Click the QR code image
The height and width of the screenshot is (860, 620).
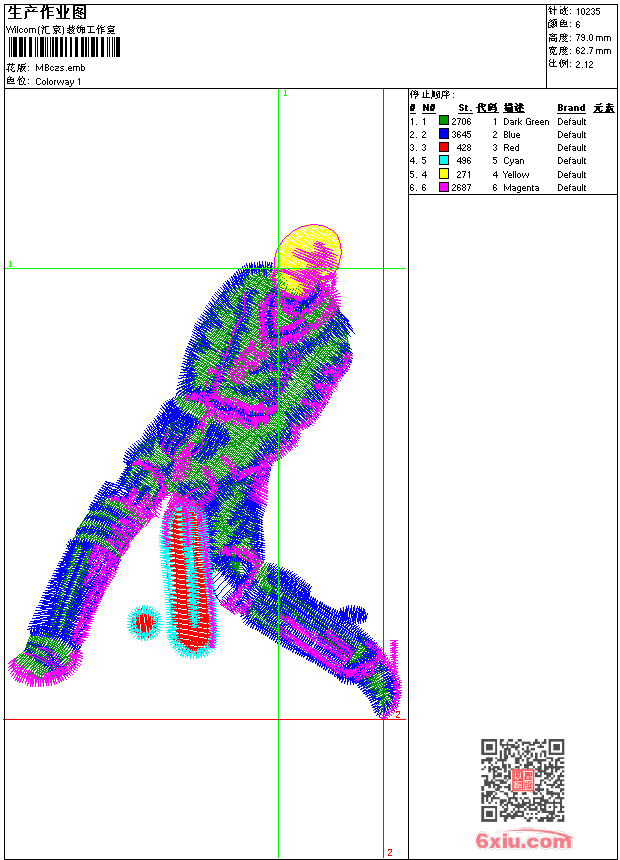522,780
